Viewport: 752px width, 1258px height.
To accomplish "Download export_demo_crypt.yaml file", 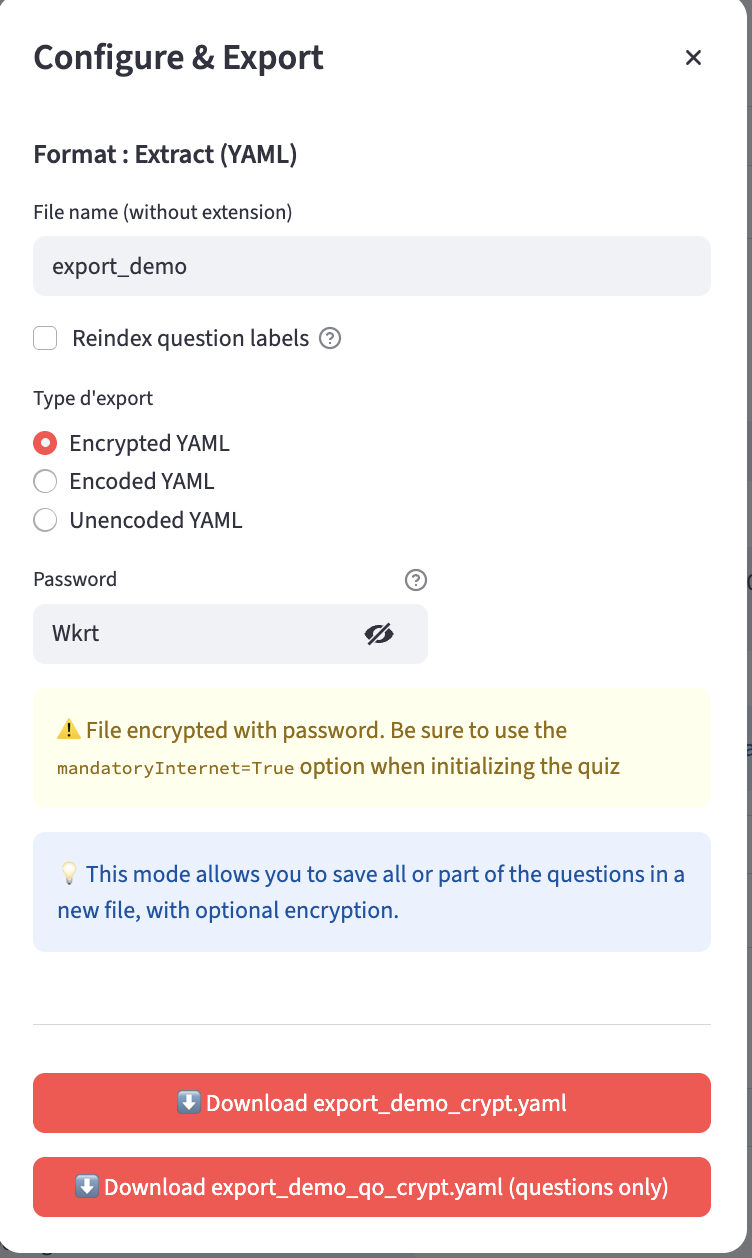I will click(372, 1103).
